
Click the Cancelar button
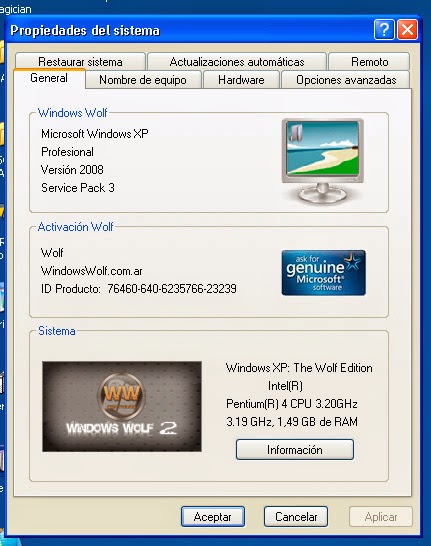point(296,517)
